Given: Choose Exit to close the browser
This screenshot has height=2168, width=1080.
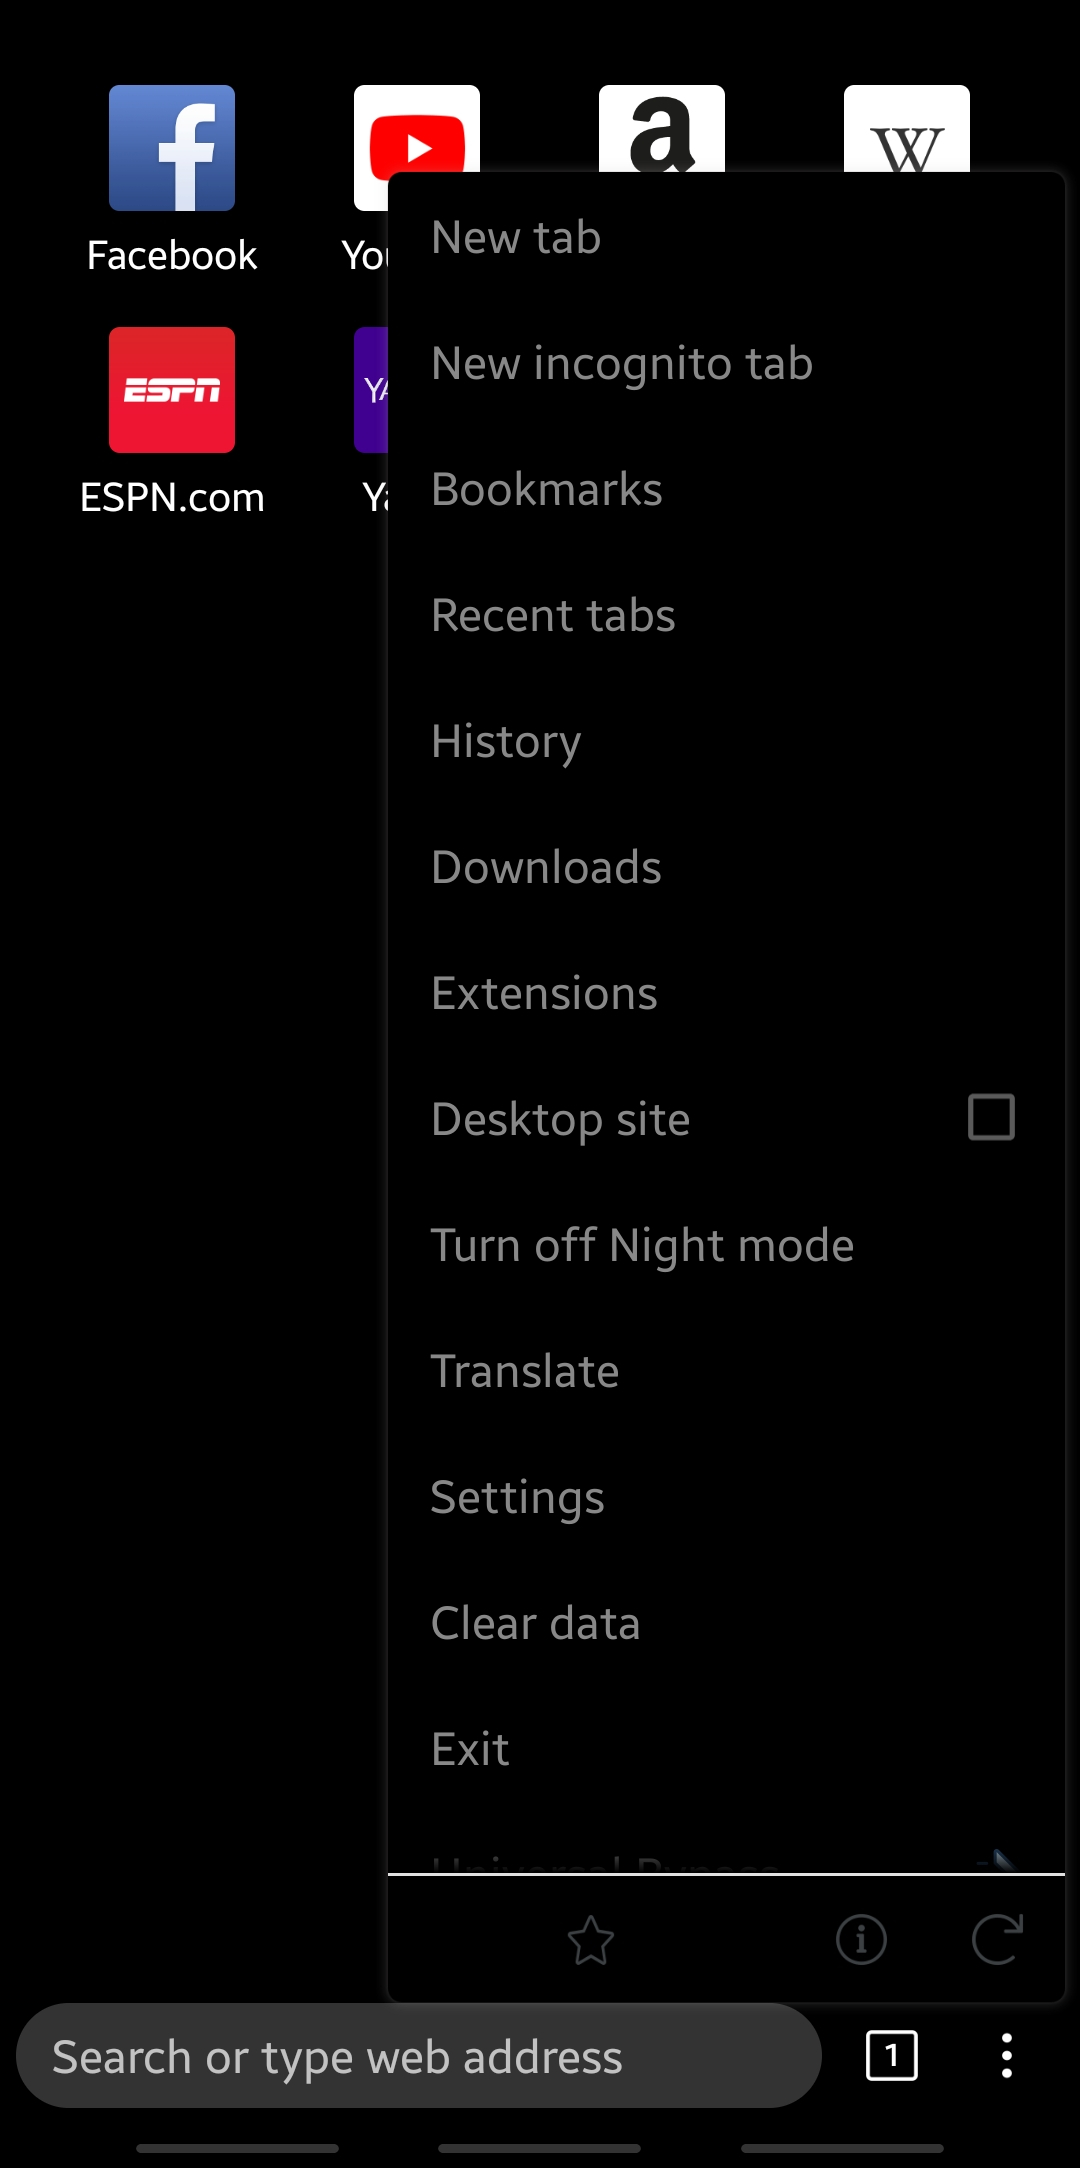Looking at the screenshot, I should [x=469, y=1748].
